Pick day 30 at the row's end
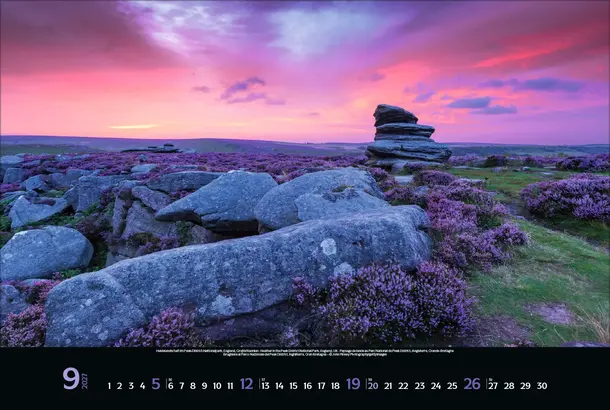Screen dimensions: 610x410 [541, 385]
